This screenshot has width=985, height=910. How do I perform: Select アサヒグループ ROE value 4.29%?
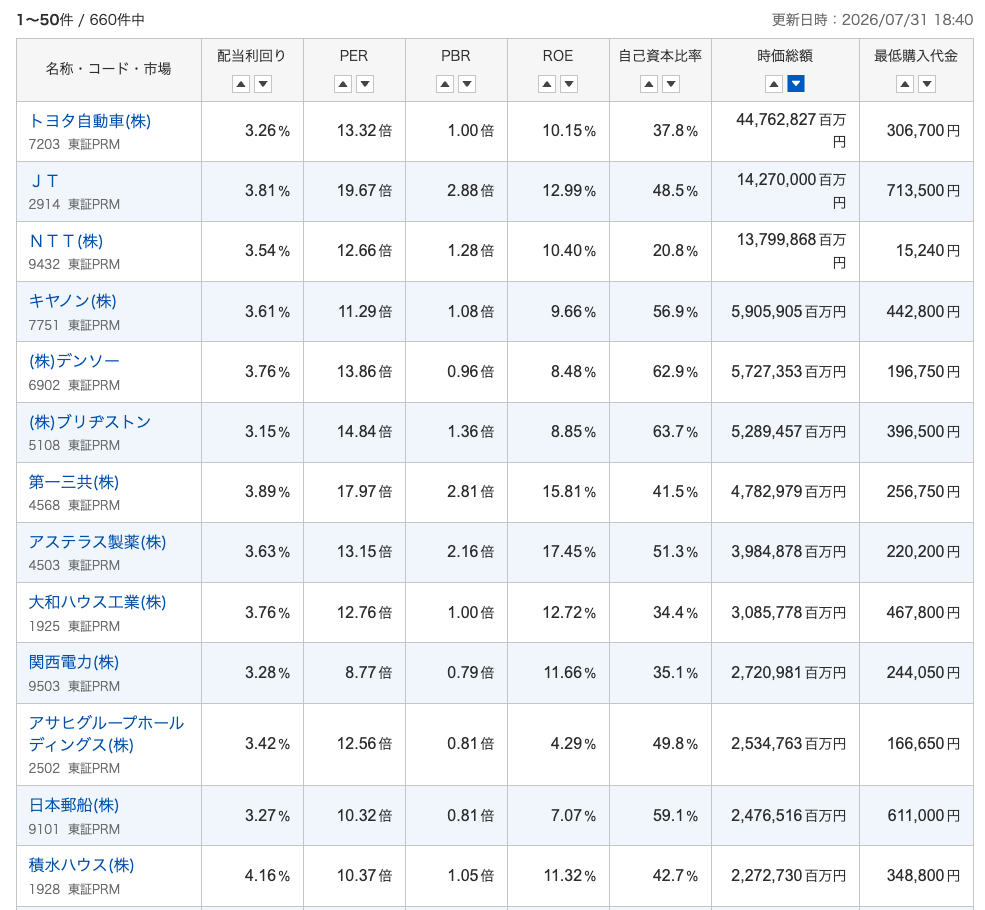click(573, 744)
